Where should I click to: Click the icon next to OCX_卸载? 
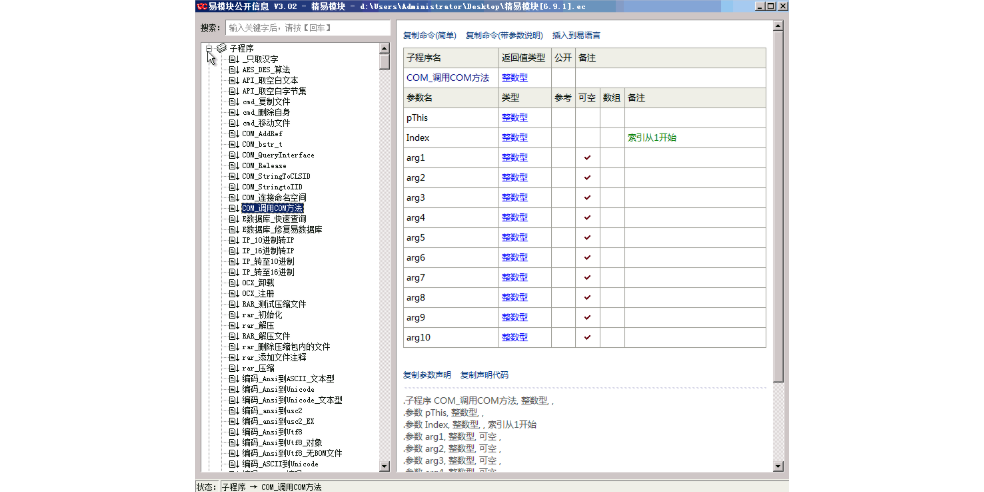234,282
